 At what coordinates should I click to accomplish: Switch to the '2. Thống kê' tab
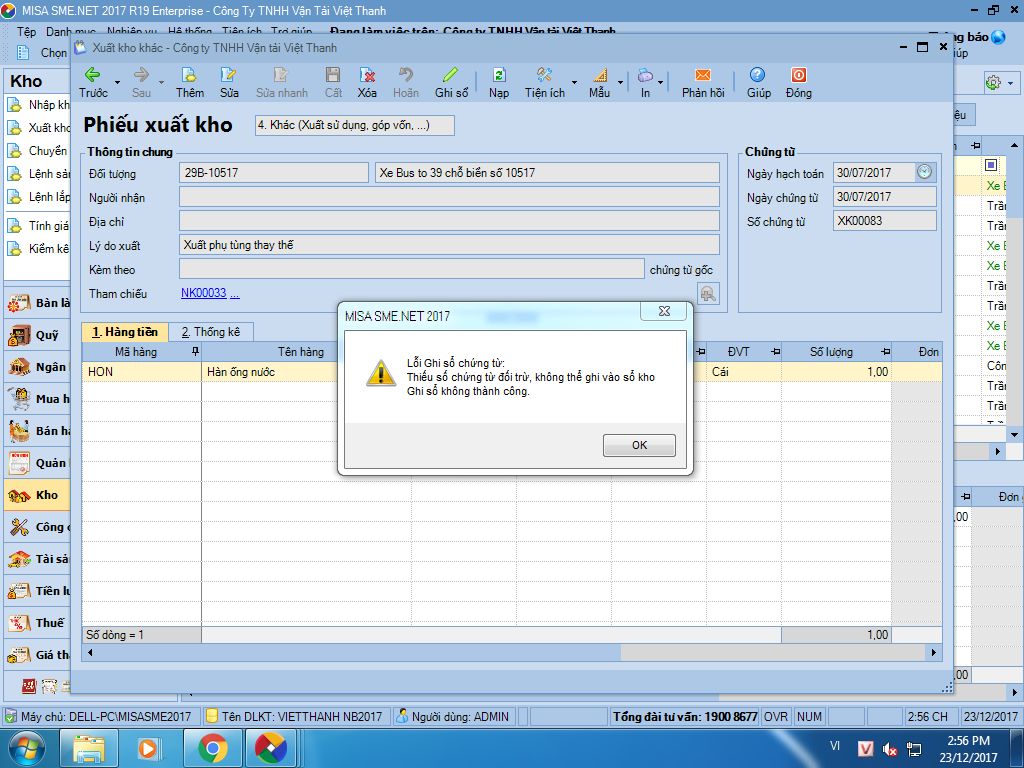tap(211, 332)
